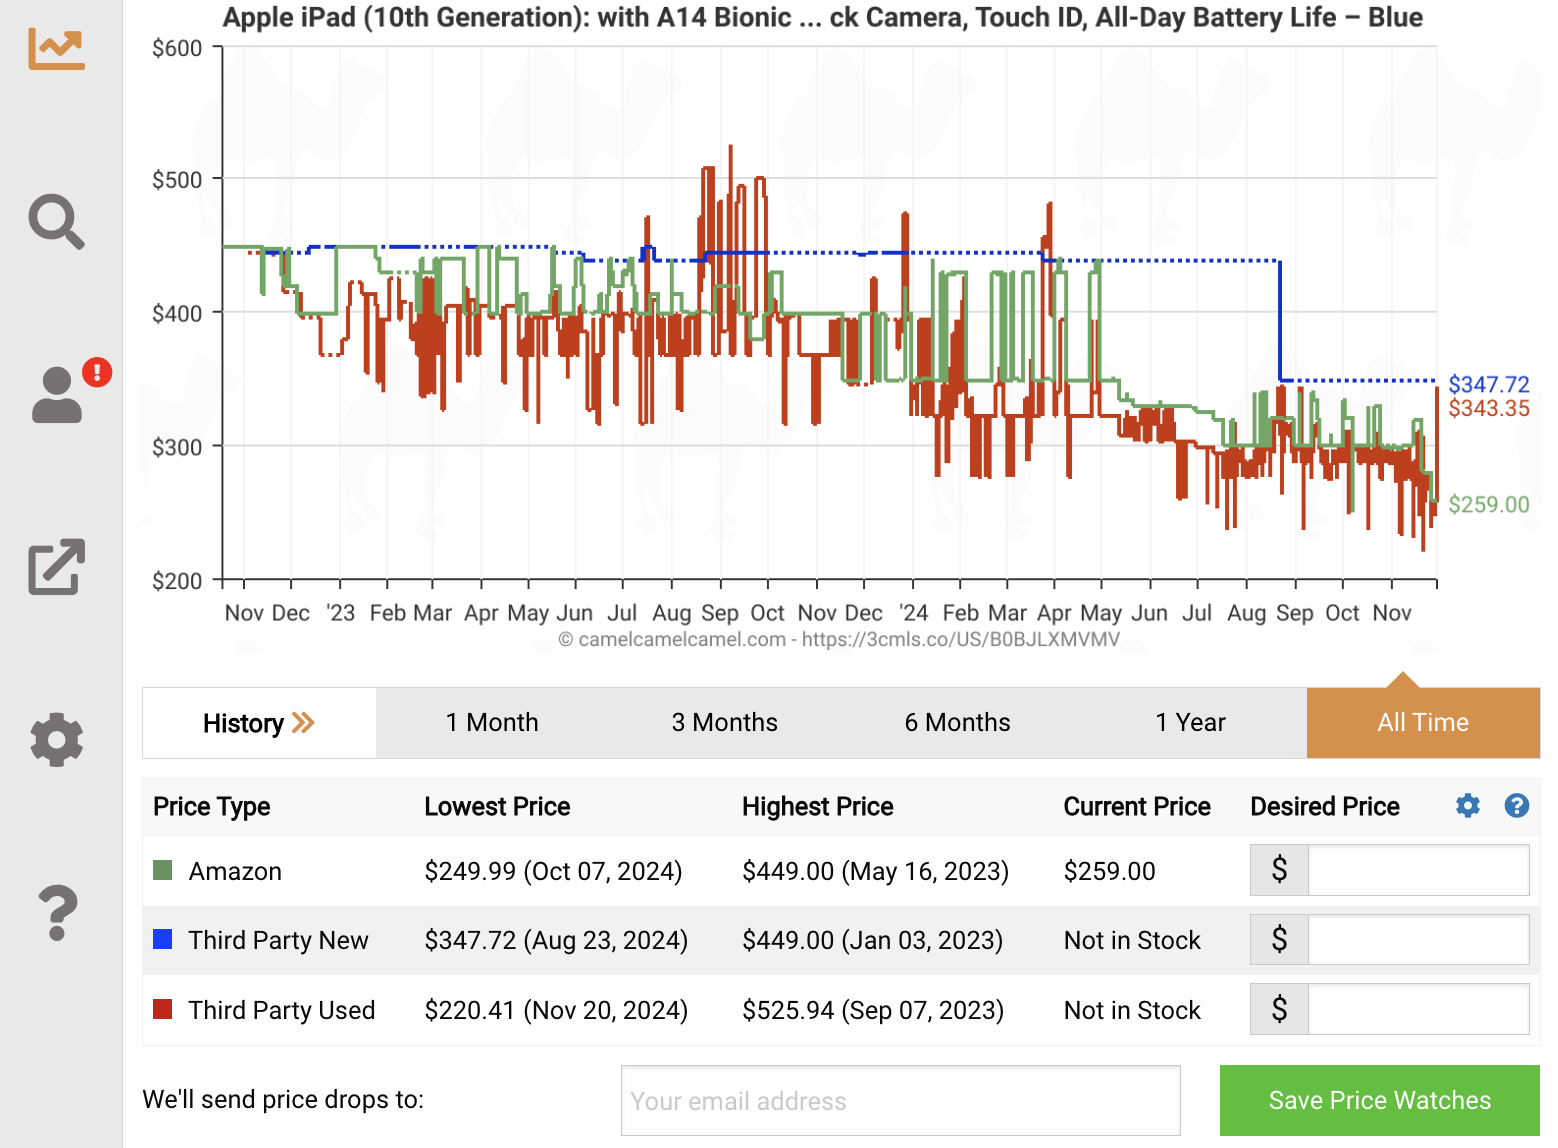Click the Apple iPad chart title
Viewport: 1558px width, 1148px height.
pyautogui.click(x=822, y=17)
